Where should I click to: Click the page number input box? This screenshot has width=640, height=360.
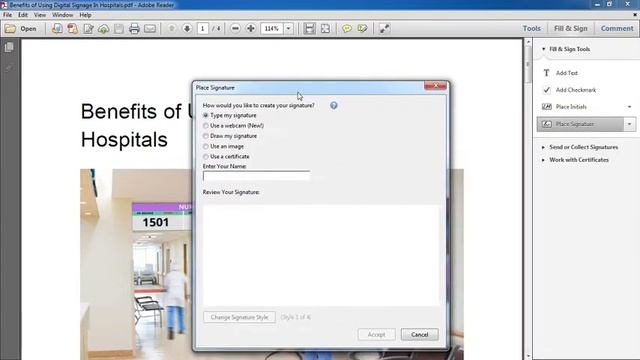click(202, 29)
